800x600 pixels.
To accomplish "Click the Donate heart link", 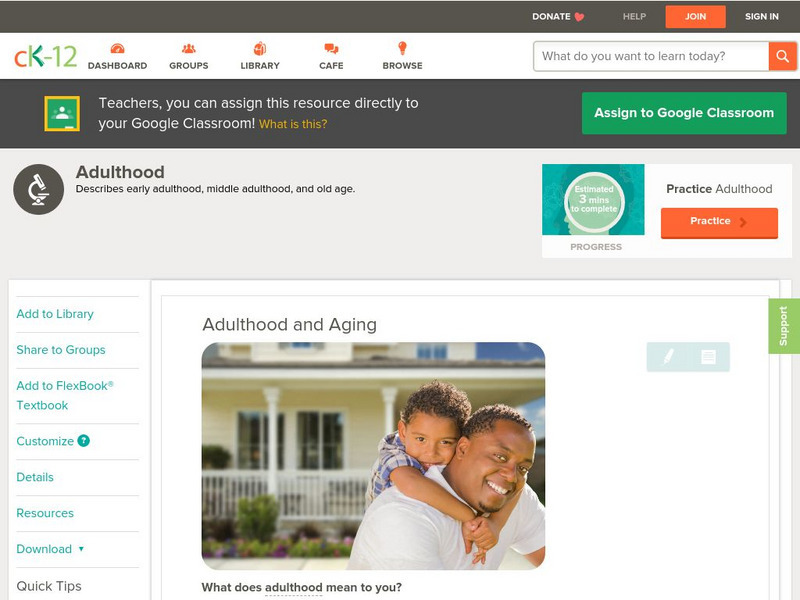I will click(x=558, y=16).
